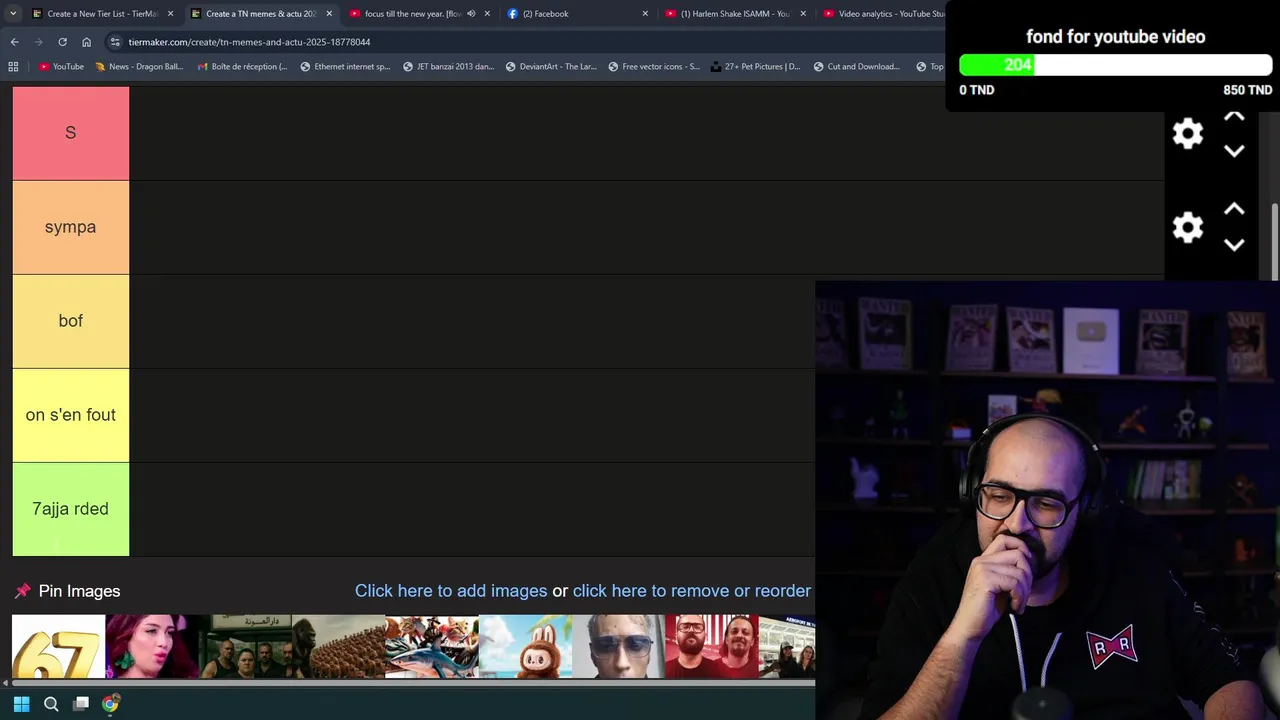Viewport: 1280px width, 720px height.
Task: Open the browser home page
Action: (x=86, y=42)
